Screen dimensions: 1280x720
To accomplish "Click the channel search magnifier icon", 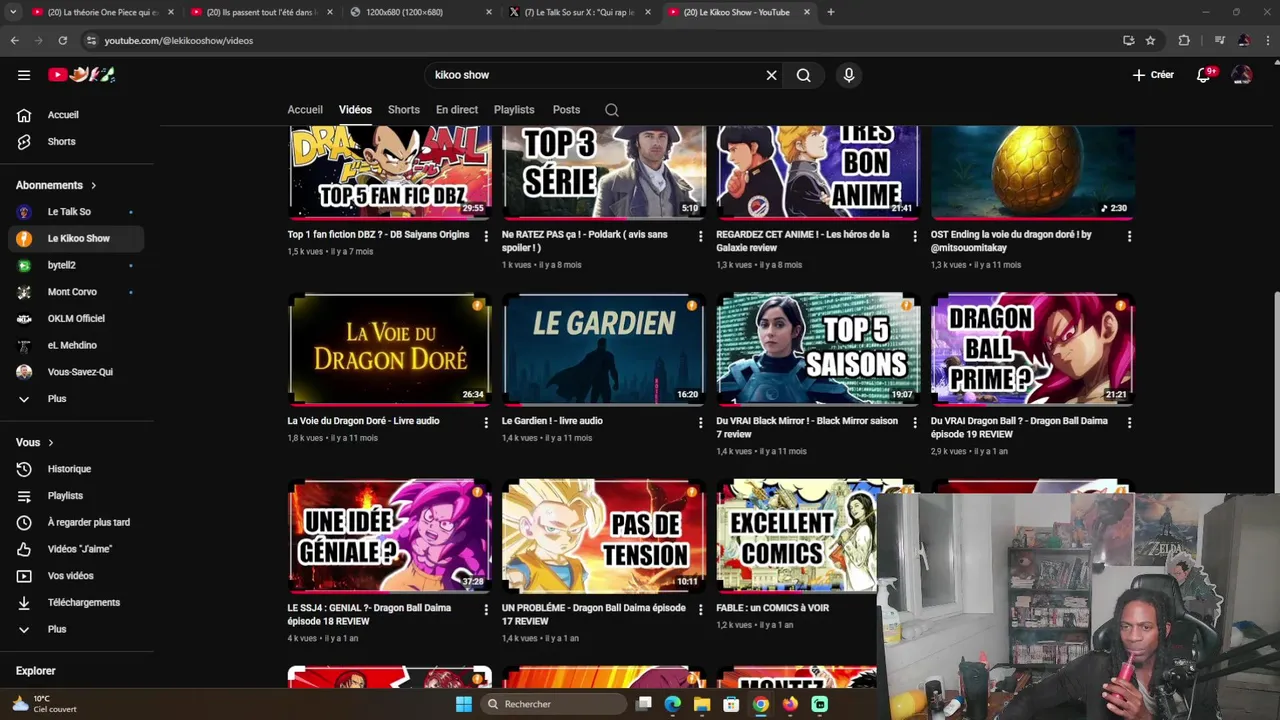I will coord(612,110).
